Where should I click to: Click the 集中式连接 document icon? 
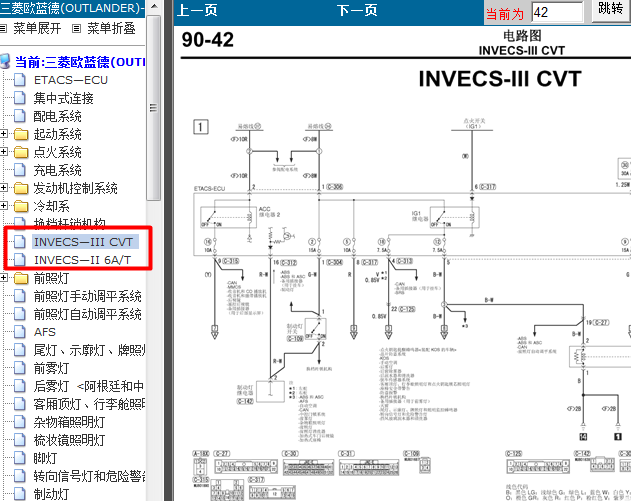coord(20,98)
